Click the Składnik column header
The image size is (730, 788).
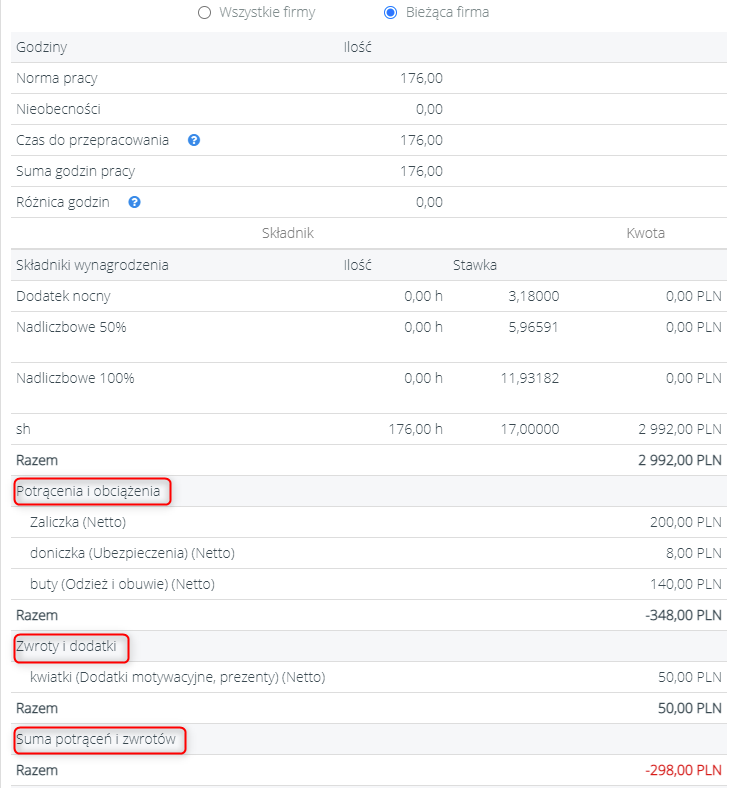tap(287, 233)
